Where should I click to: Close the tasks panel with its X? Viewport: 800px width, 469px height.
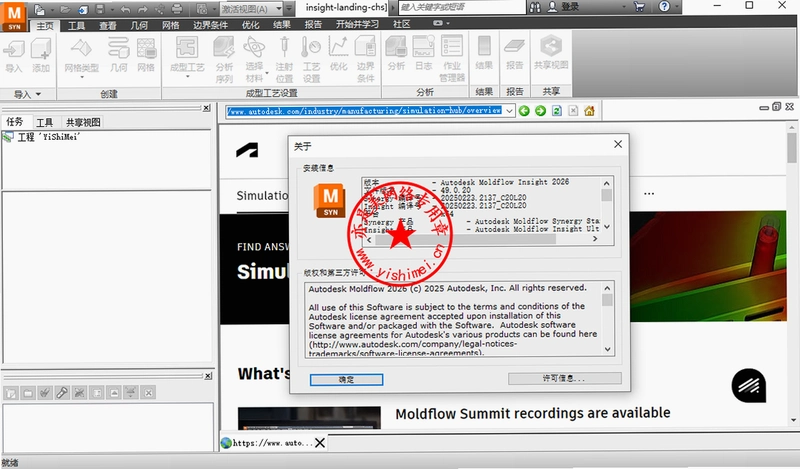[206, 108]
